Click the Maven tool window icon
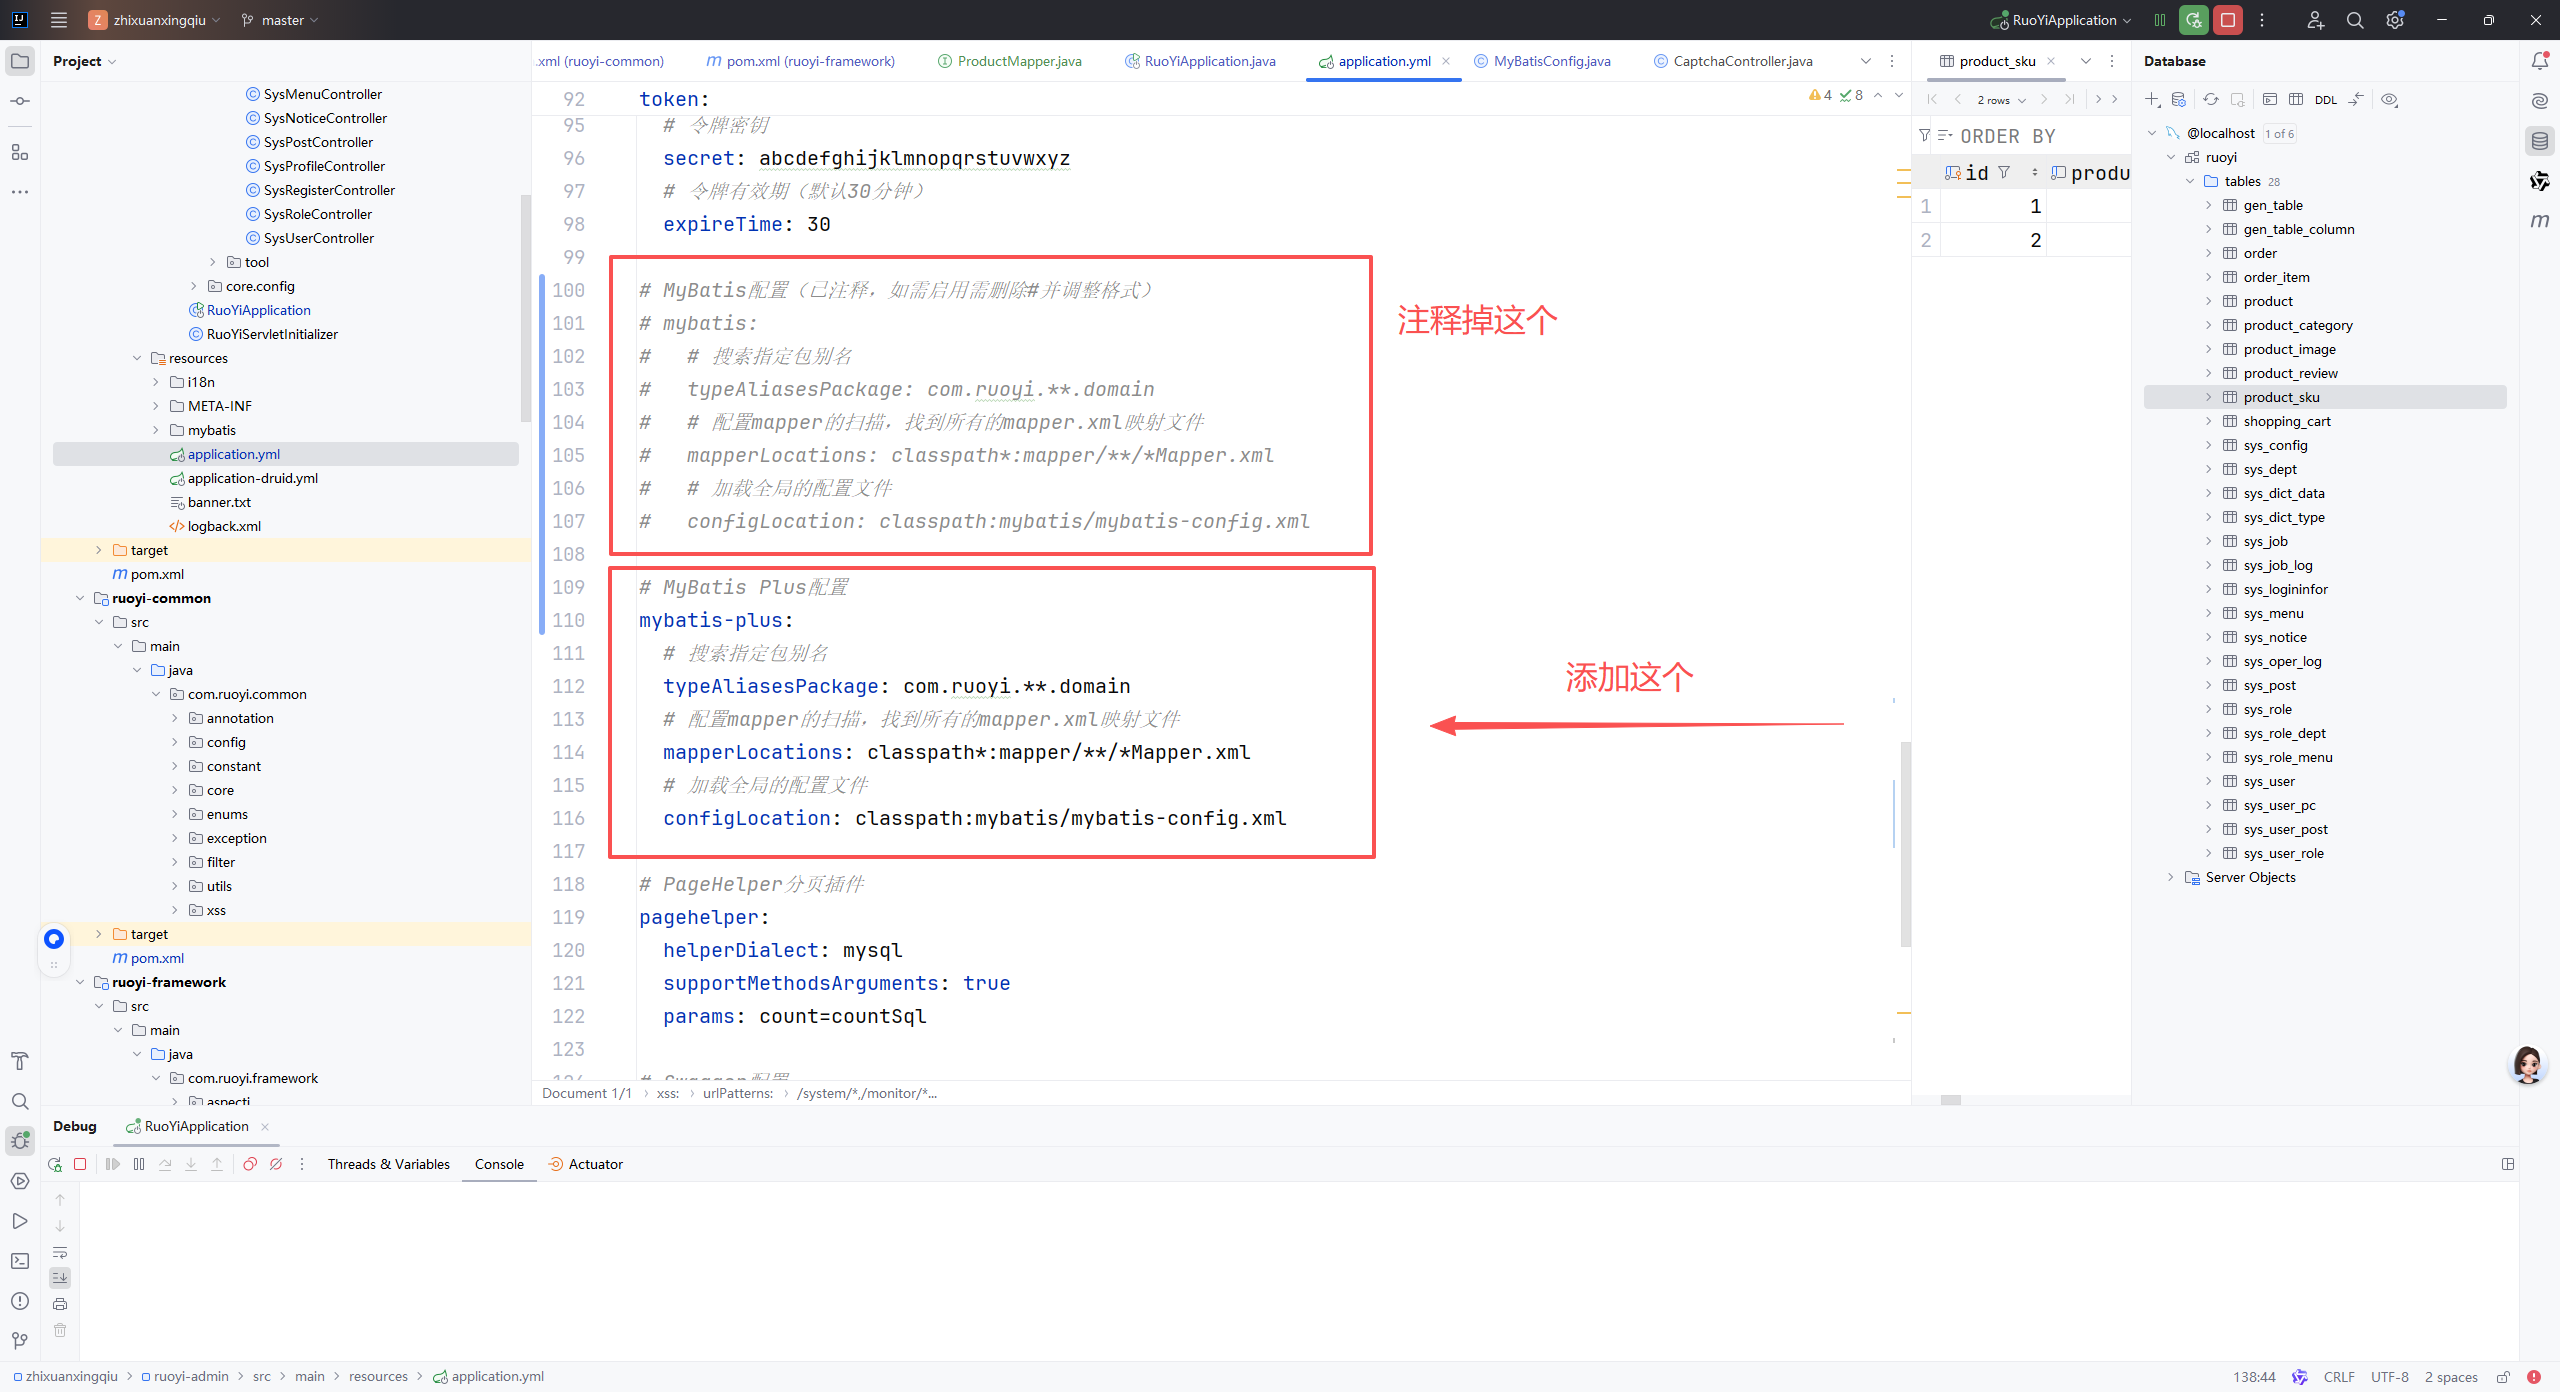The height and width of the screenshot is (1392, 2560). pyautogui.click(x=2539, y=220)
